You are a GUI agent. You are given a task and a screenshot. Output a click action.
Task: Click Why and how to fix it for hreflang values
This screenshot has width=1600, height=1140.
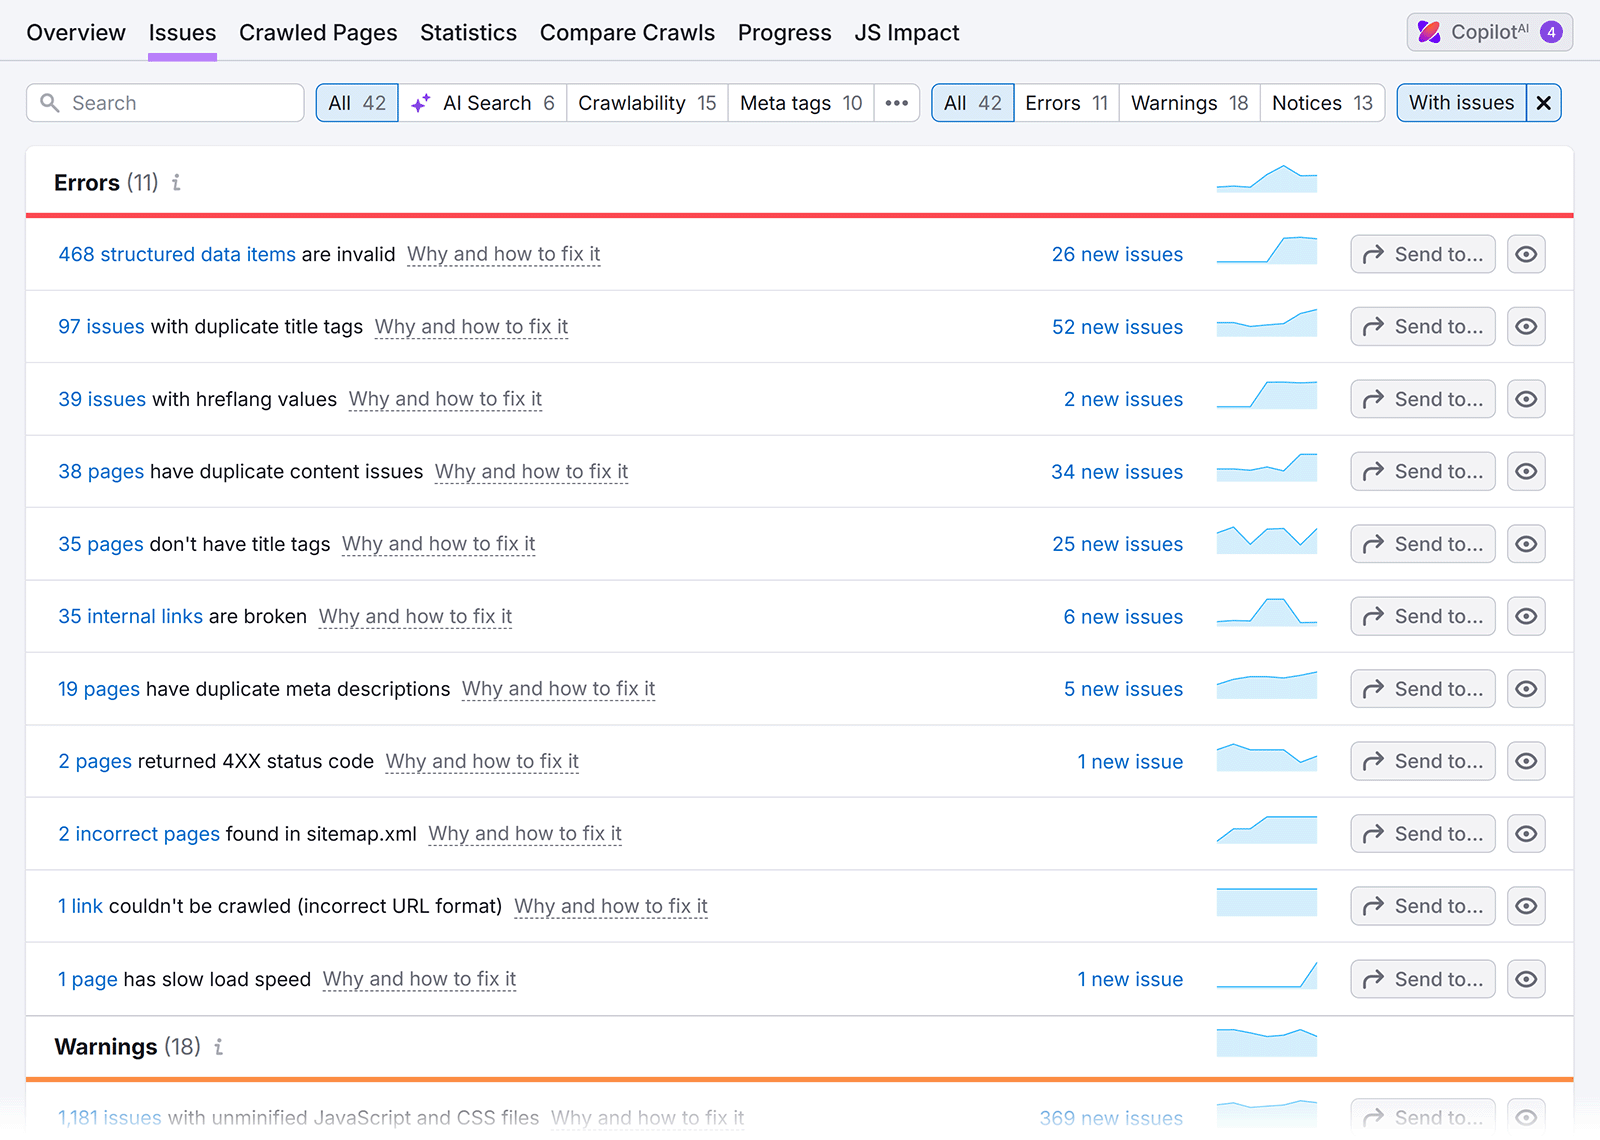pyautogui.click(x=445, y=399)
